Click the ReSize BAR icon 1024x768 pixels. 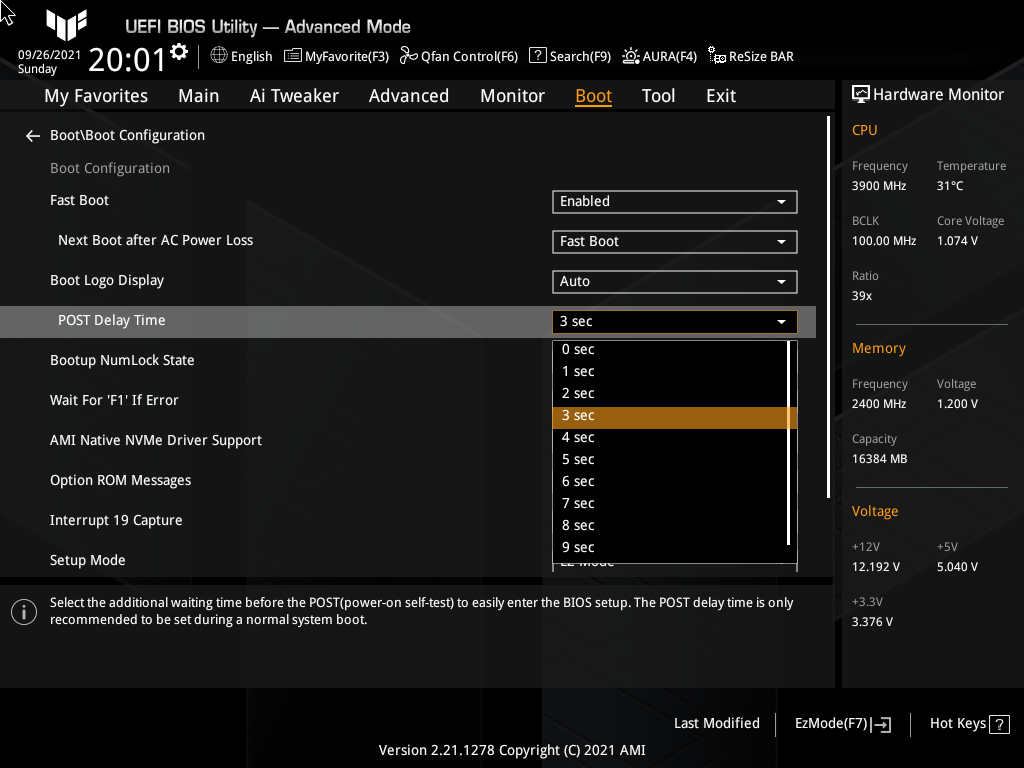coord(750,56)
